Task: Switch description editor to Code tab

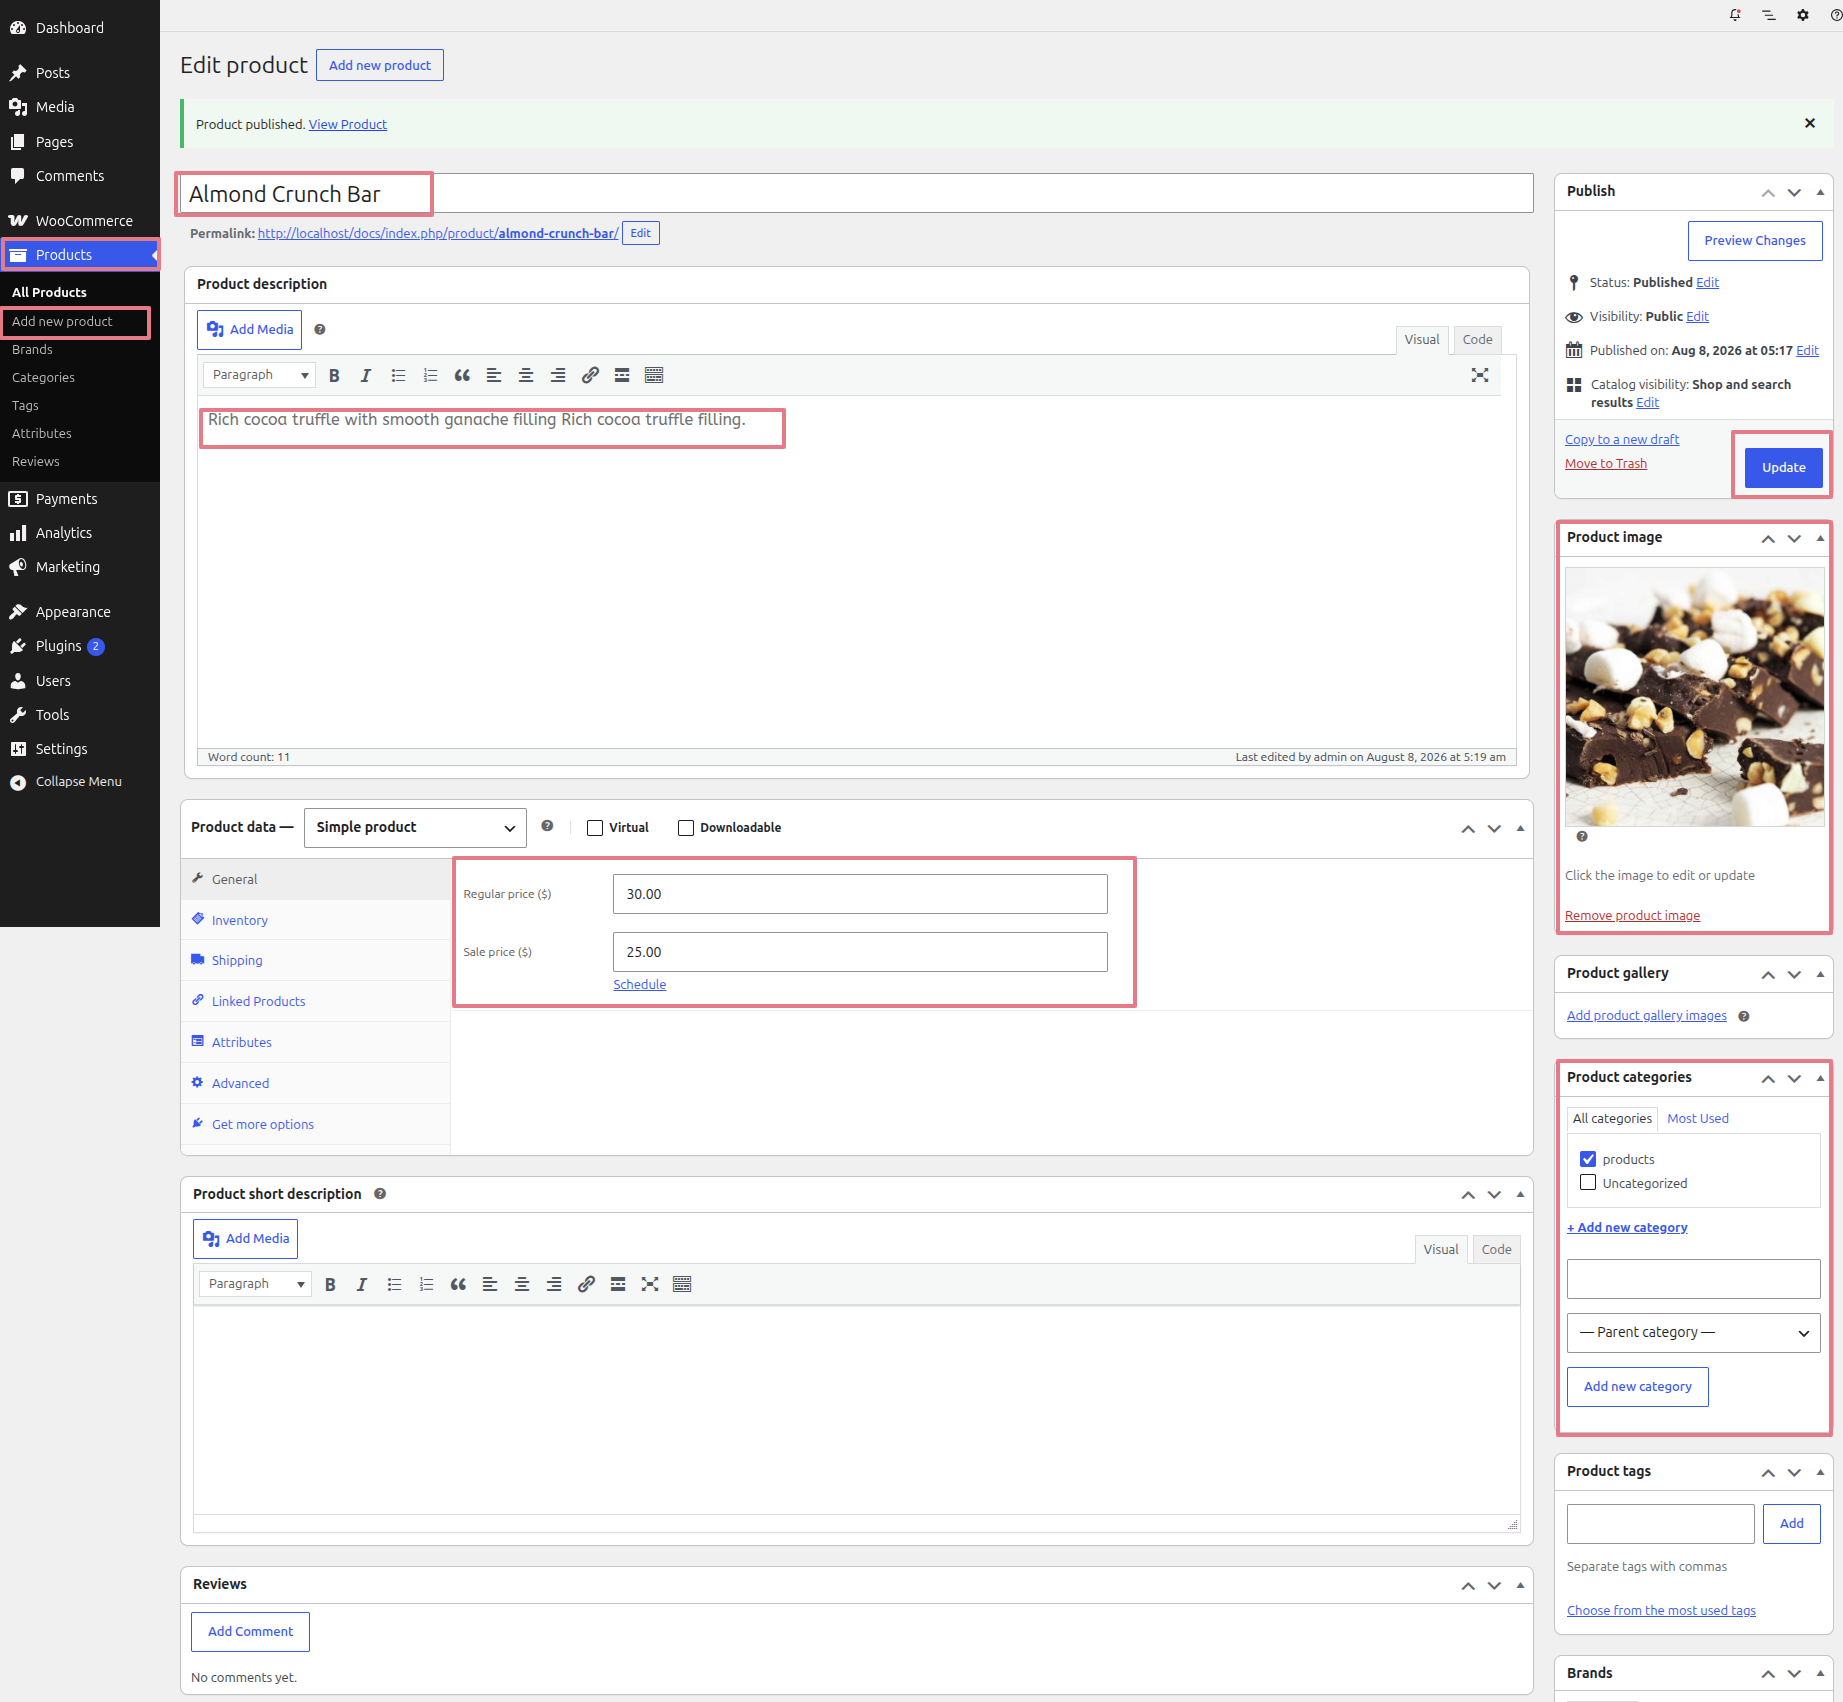Action: click(1477, 340)
